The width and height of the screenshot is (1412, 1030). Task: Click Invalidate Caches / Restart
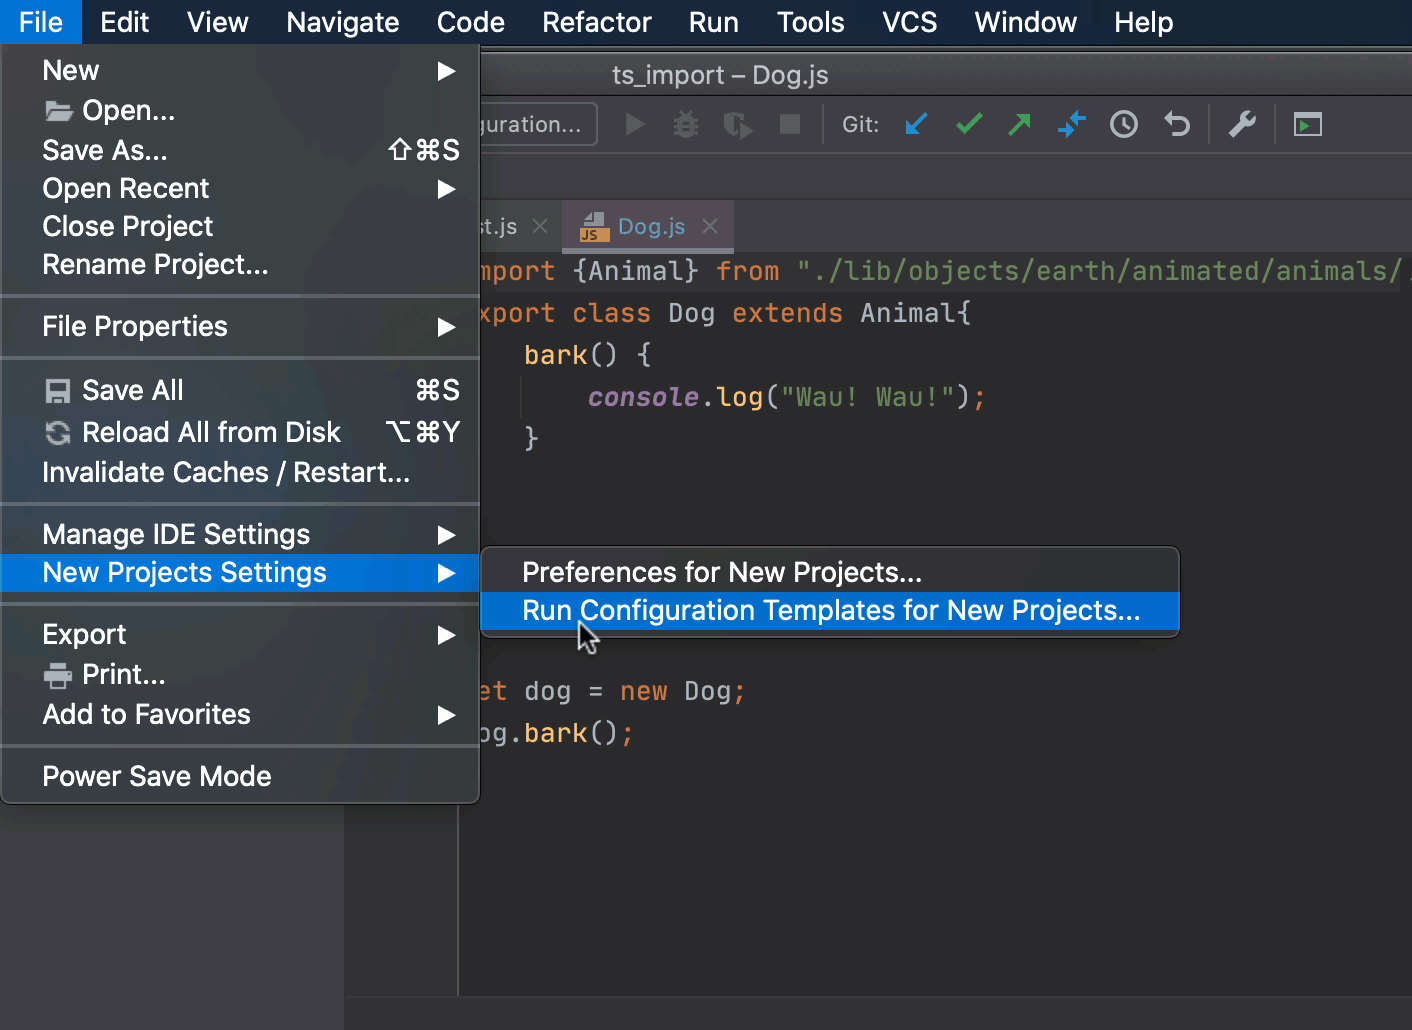point(226,472)
